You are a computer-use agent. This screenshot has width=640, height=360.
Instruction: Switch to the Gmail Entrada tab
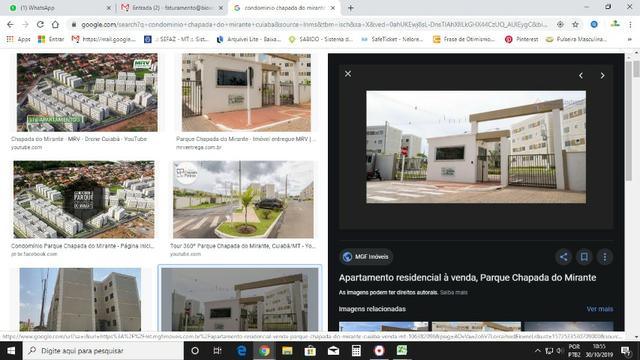tap(171, 8)
